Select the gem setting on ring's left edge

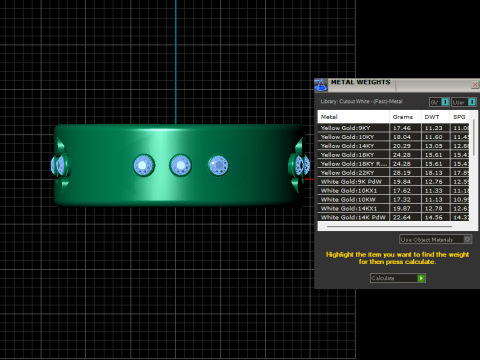(x=60, y=165)
